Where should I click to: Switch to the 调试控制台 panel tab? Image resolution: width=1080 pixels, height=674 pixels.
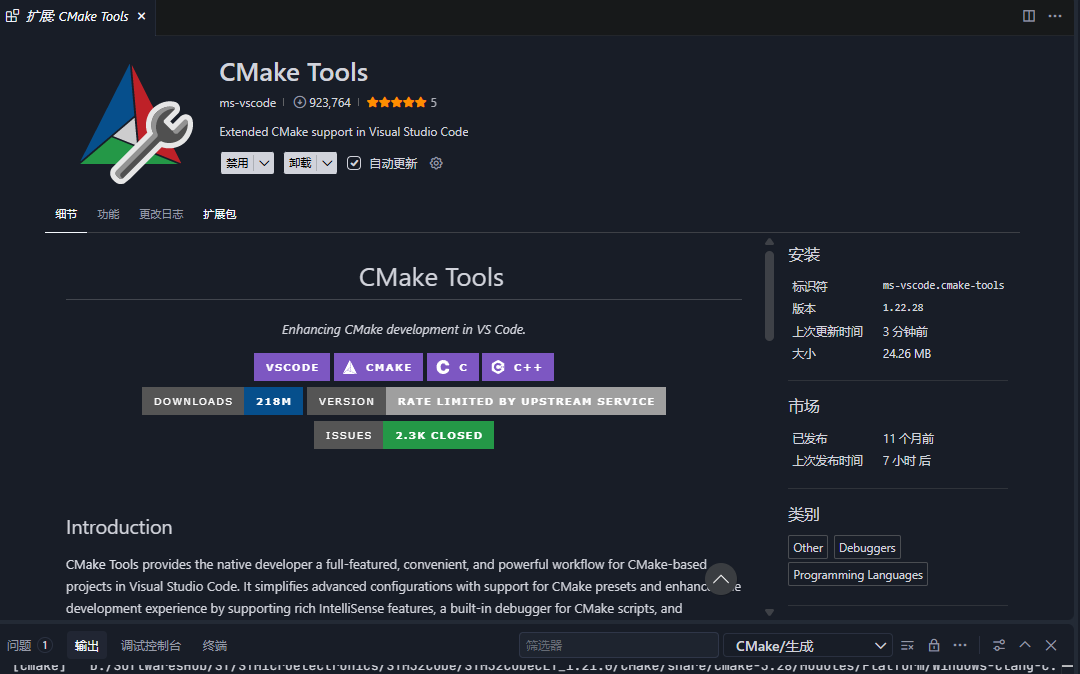coord(151,645)
